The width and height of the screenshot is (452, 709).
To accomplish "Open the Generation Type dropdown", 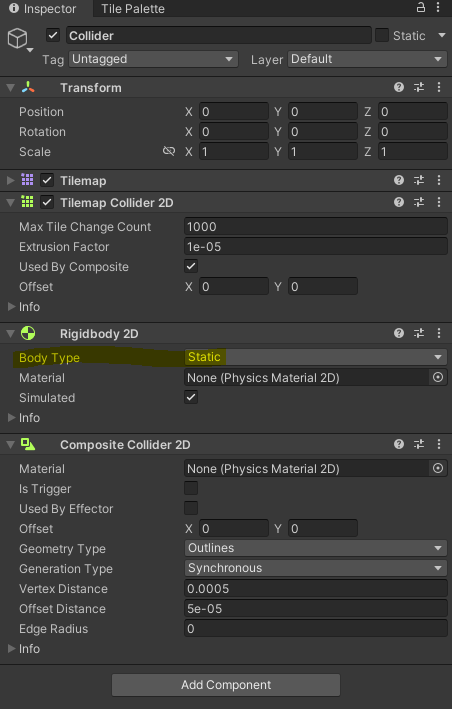I will pyautogui.click(x=315, y=568).
